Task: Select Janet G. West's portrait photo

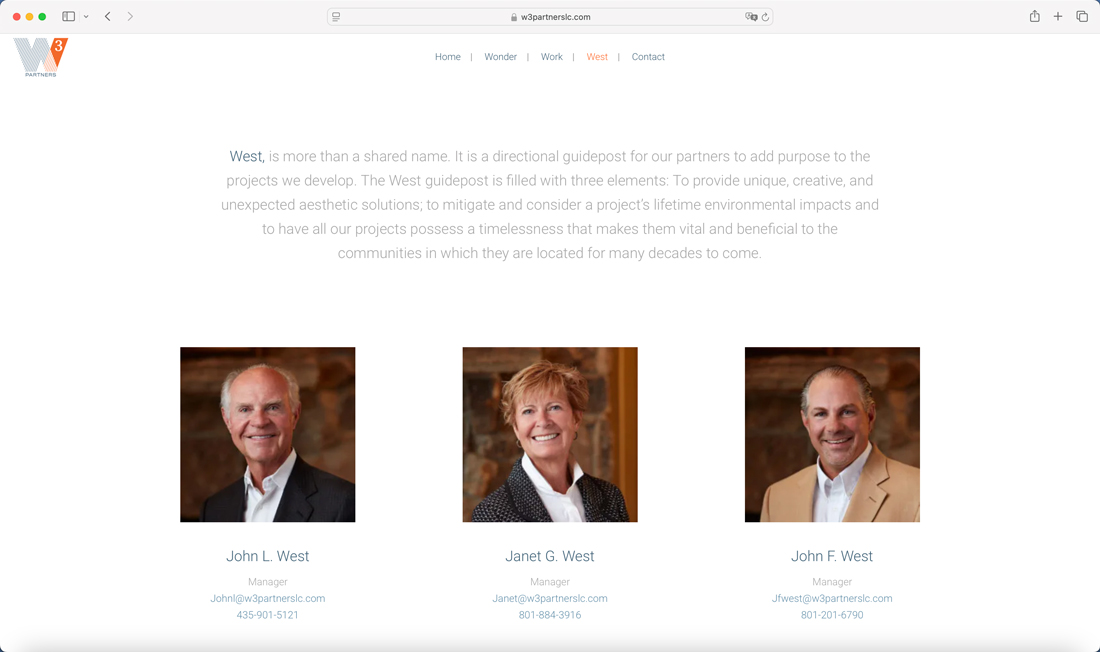Action: point(550,434)
